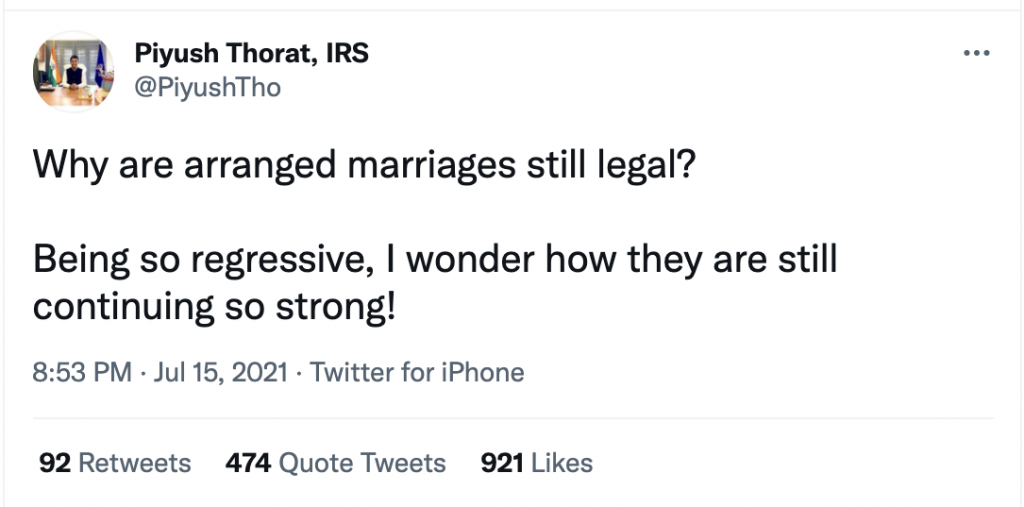View the Retweets list
This screenshot has height=507, width=1024.
134,463
